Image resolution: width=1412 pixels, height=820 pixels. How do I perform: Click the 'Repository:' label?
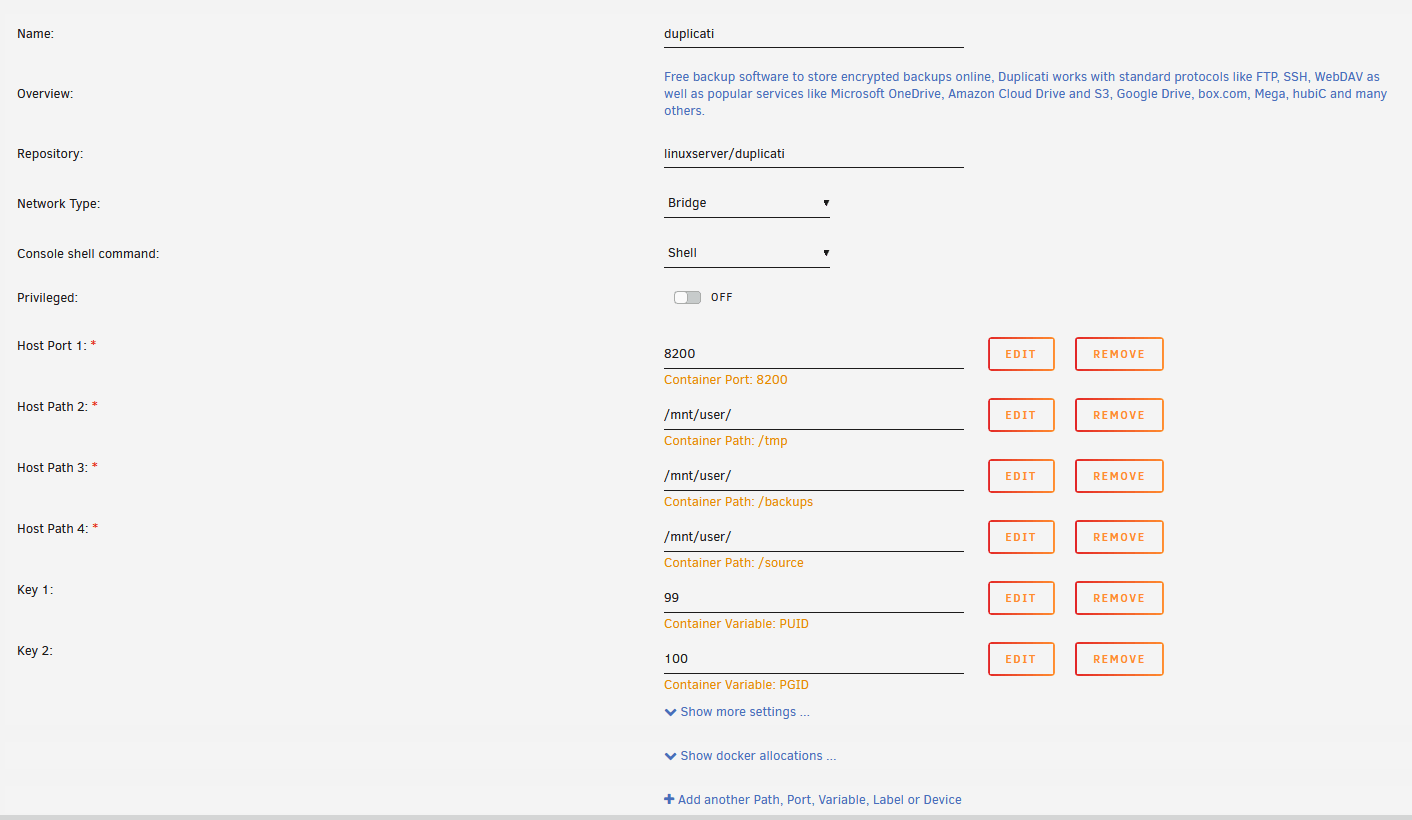tap(50, 154)
